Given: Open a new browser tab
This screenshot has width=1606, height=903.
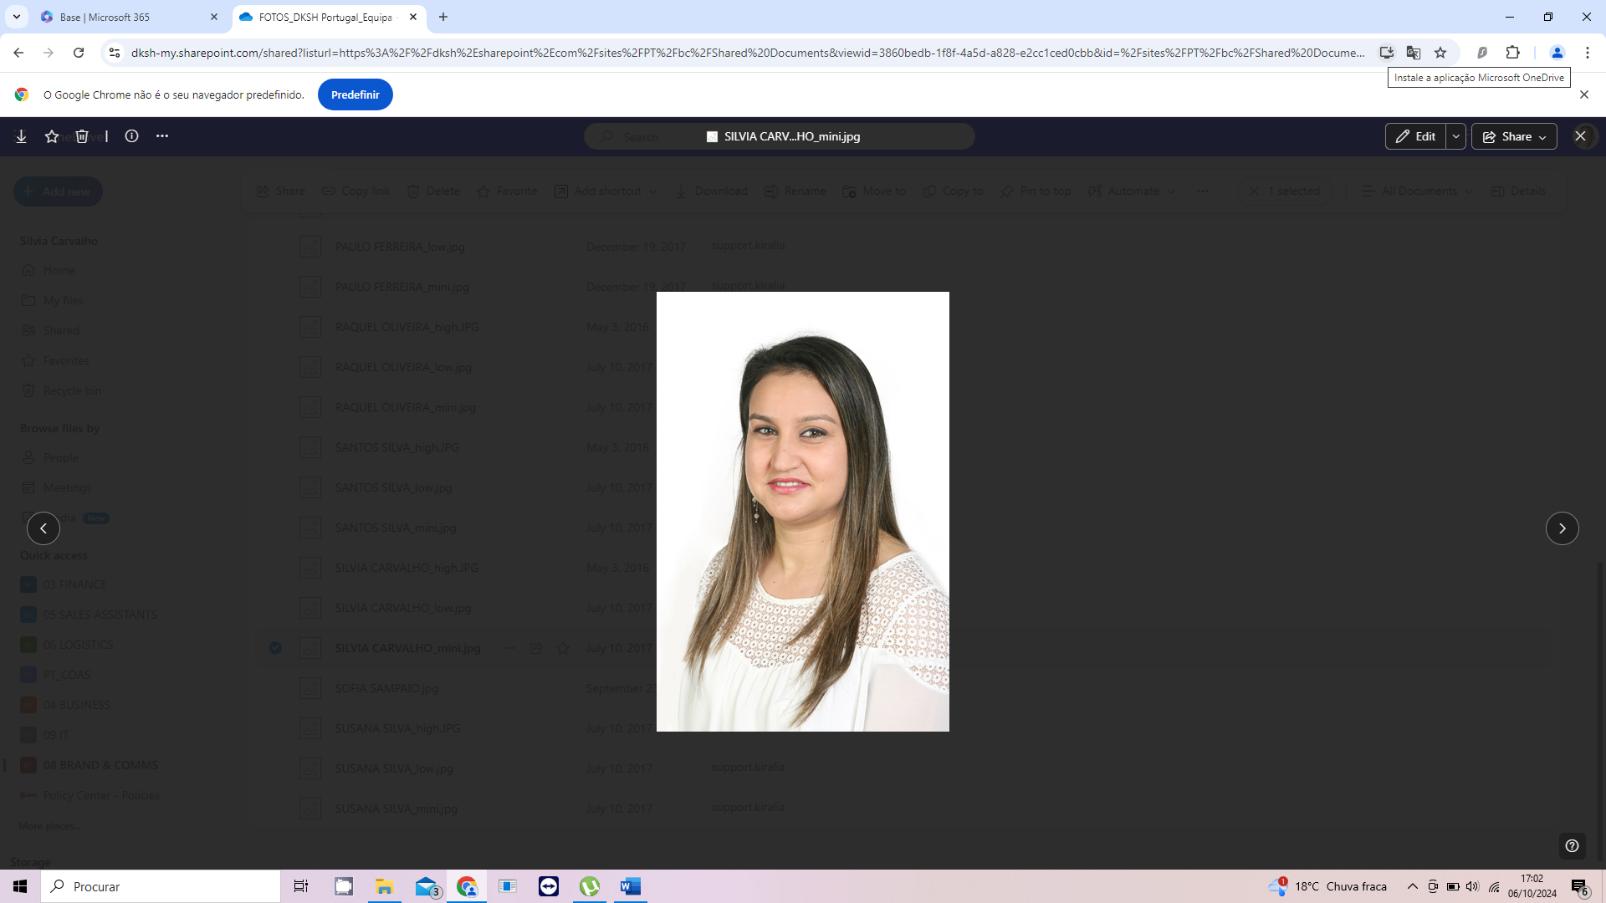Looking at the screenshot, I should tap(443, 17).
